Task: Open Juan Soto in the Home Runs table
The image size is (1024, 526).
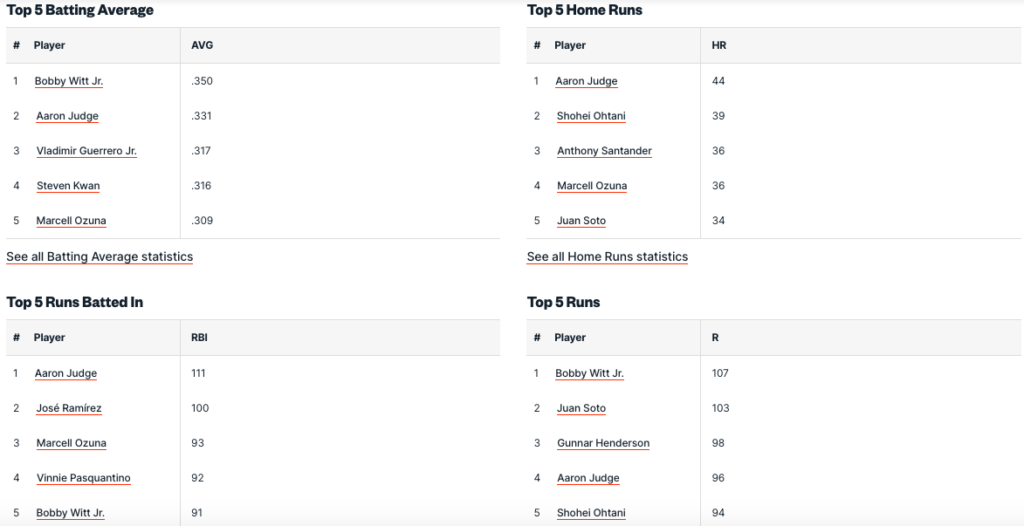Action: [x=581, y=221]
